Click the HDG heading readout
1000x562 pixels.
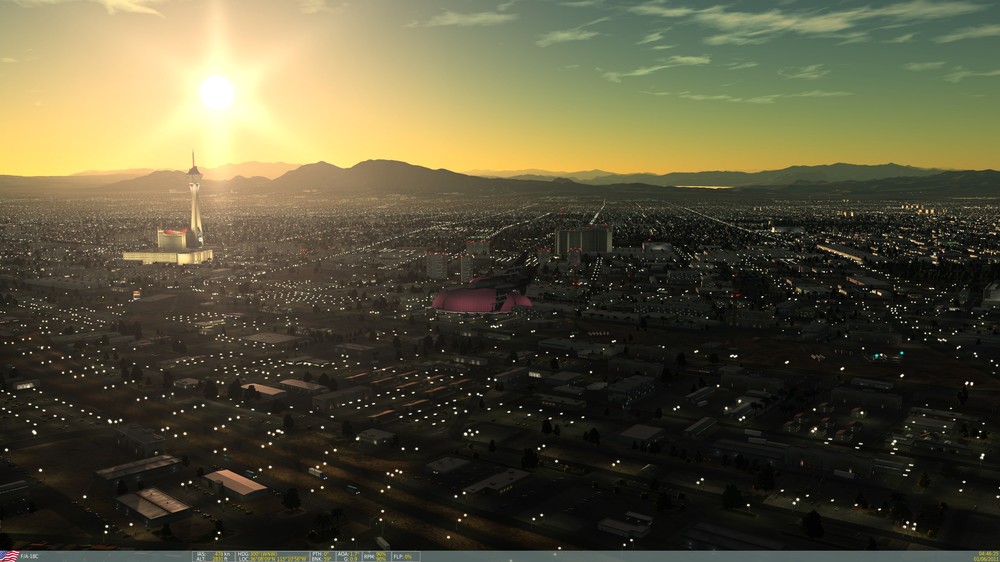257,554
